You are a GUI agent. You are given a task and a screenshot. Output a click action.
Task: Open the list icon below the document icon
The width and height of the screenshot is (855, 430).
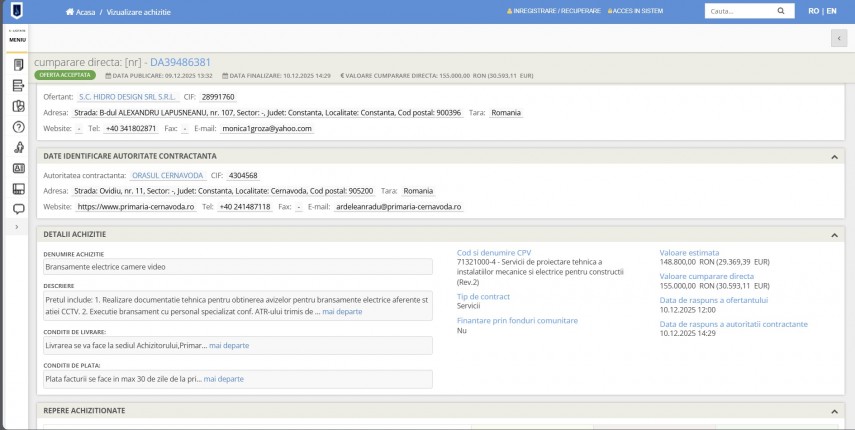[x=18, y=86]
